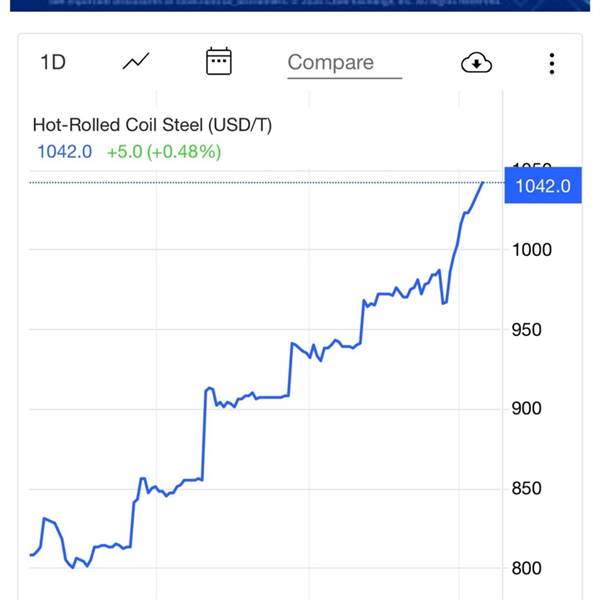Change chart type via line icon

(136, 61)
